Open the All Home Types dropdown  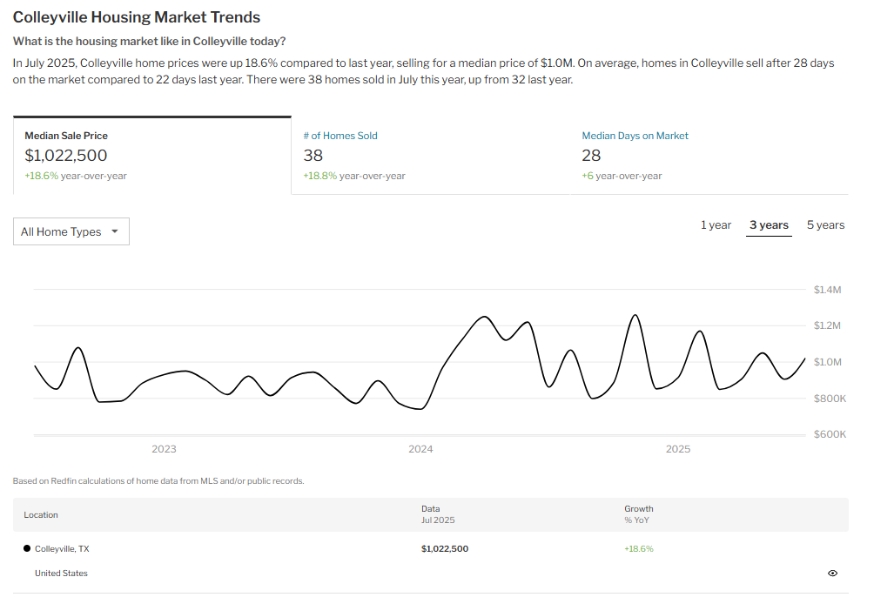click(71, 232)
